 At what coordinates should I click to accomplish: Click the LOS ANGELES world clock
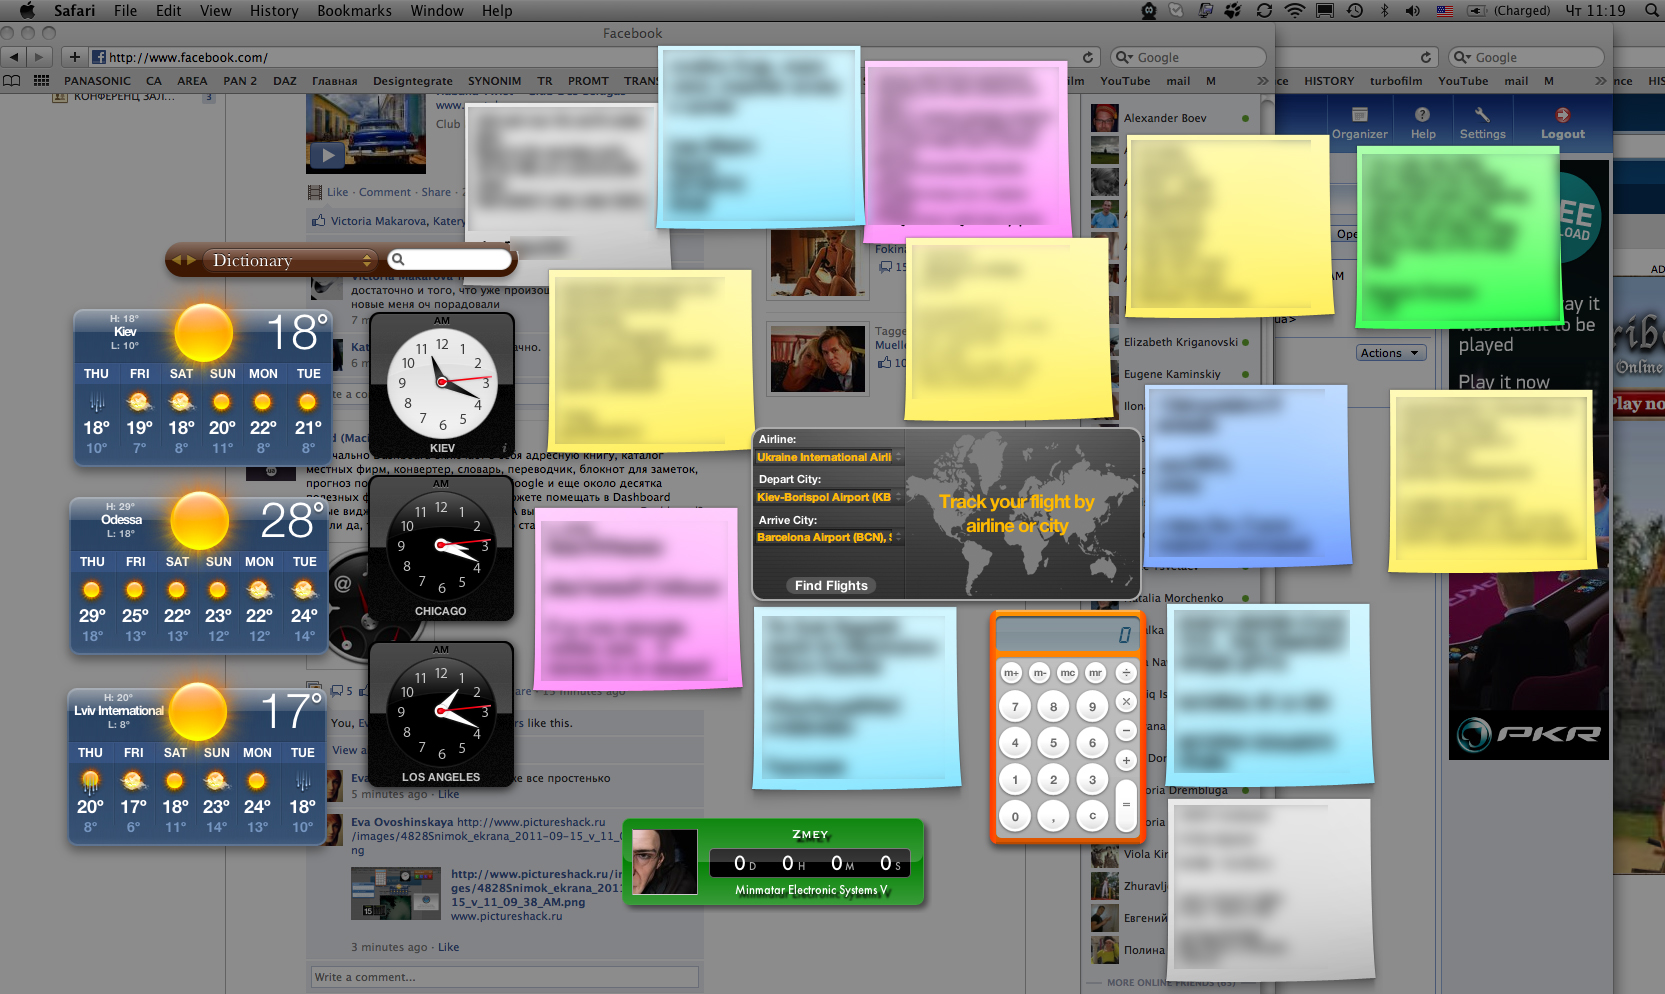tap(441, 714)
